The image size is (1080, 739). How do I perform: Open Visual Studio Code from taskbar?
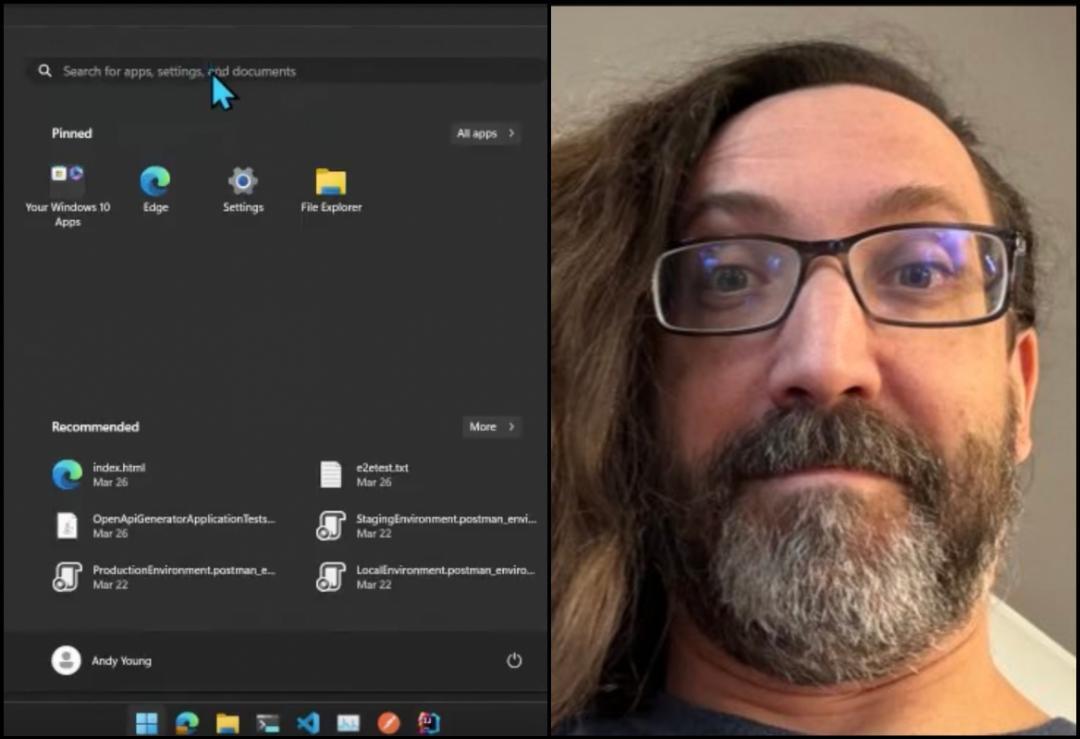point(308,722)
